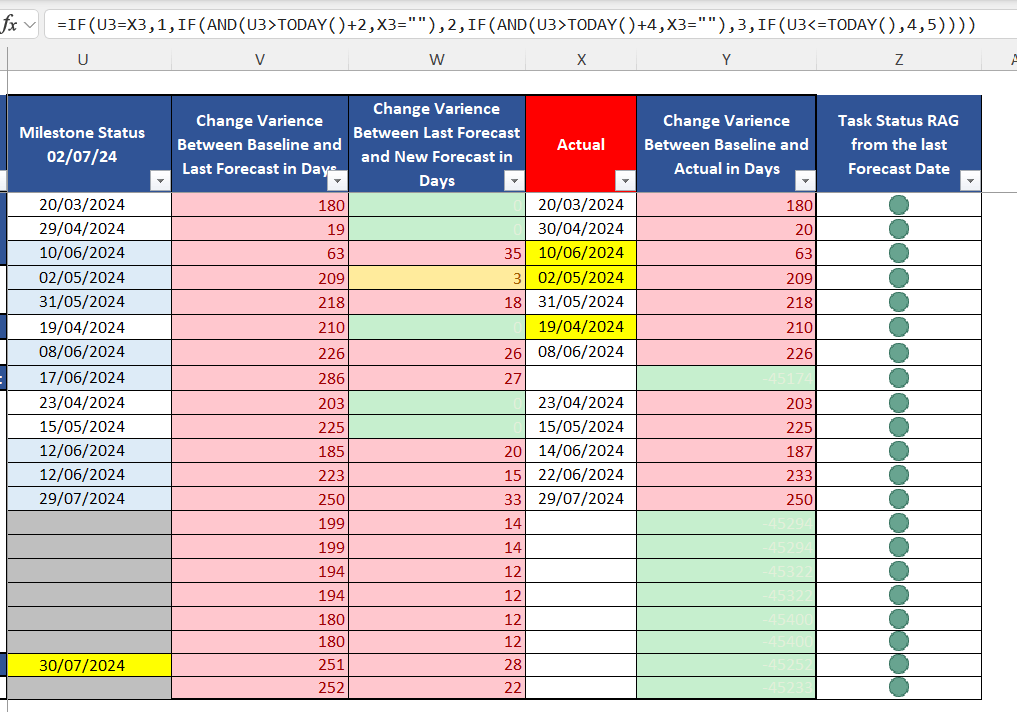Select Actual cell 30/04/2024
Viewport: 1017px width, 712px height.
coord(581,229)
